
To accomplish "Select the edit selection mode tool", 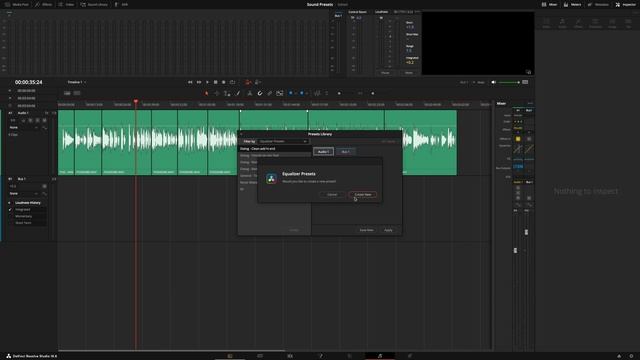I will (x=227, y=93).
